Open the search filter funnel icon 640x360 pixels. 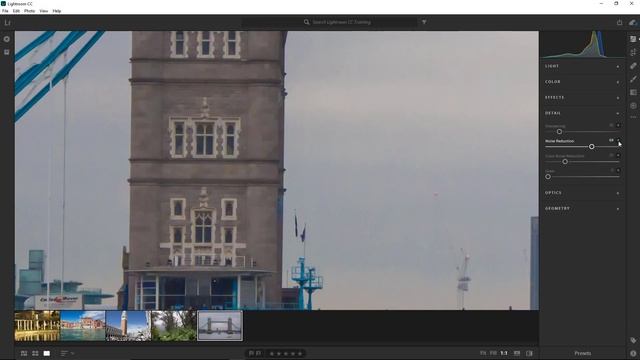click(x=424, y=22)
